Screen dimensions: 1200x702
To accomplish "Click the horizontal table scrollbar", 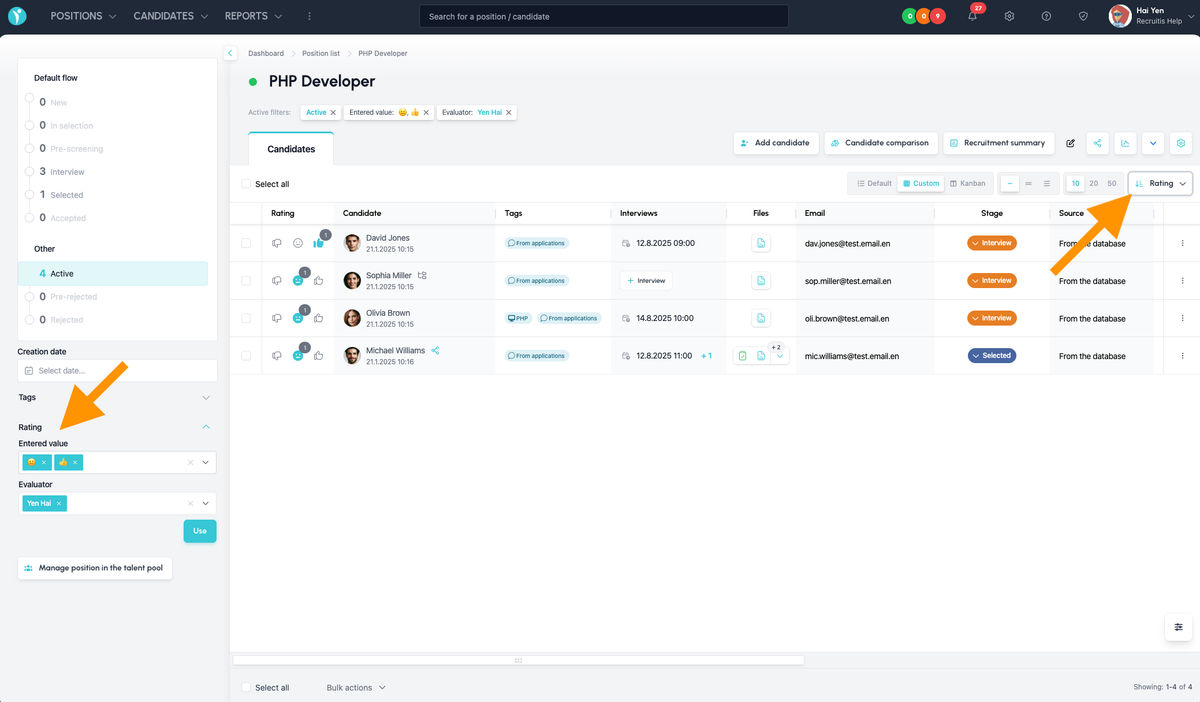I will tap(518, 660).
